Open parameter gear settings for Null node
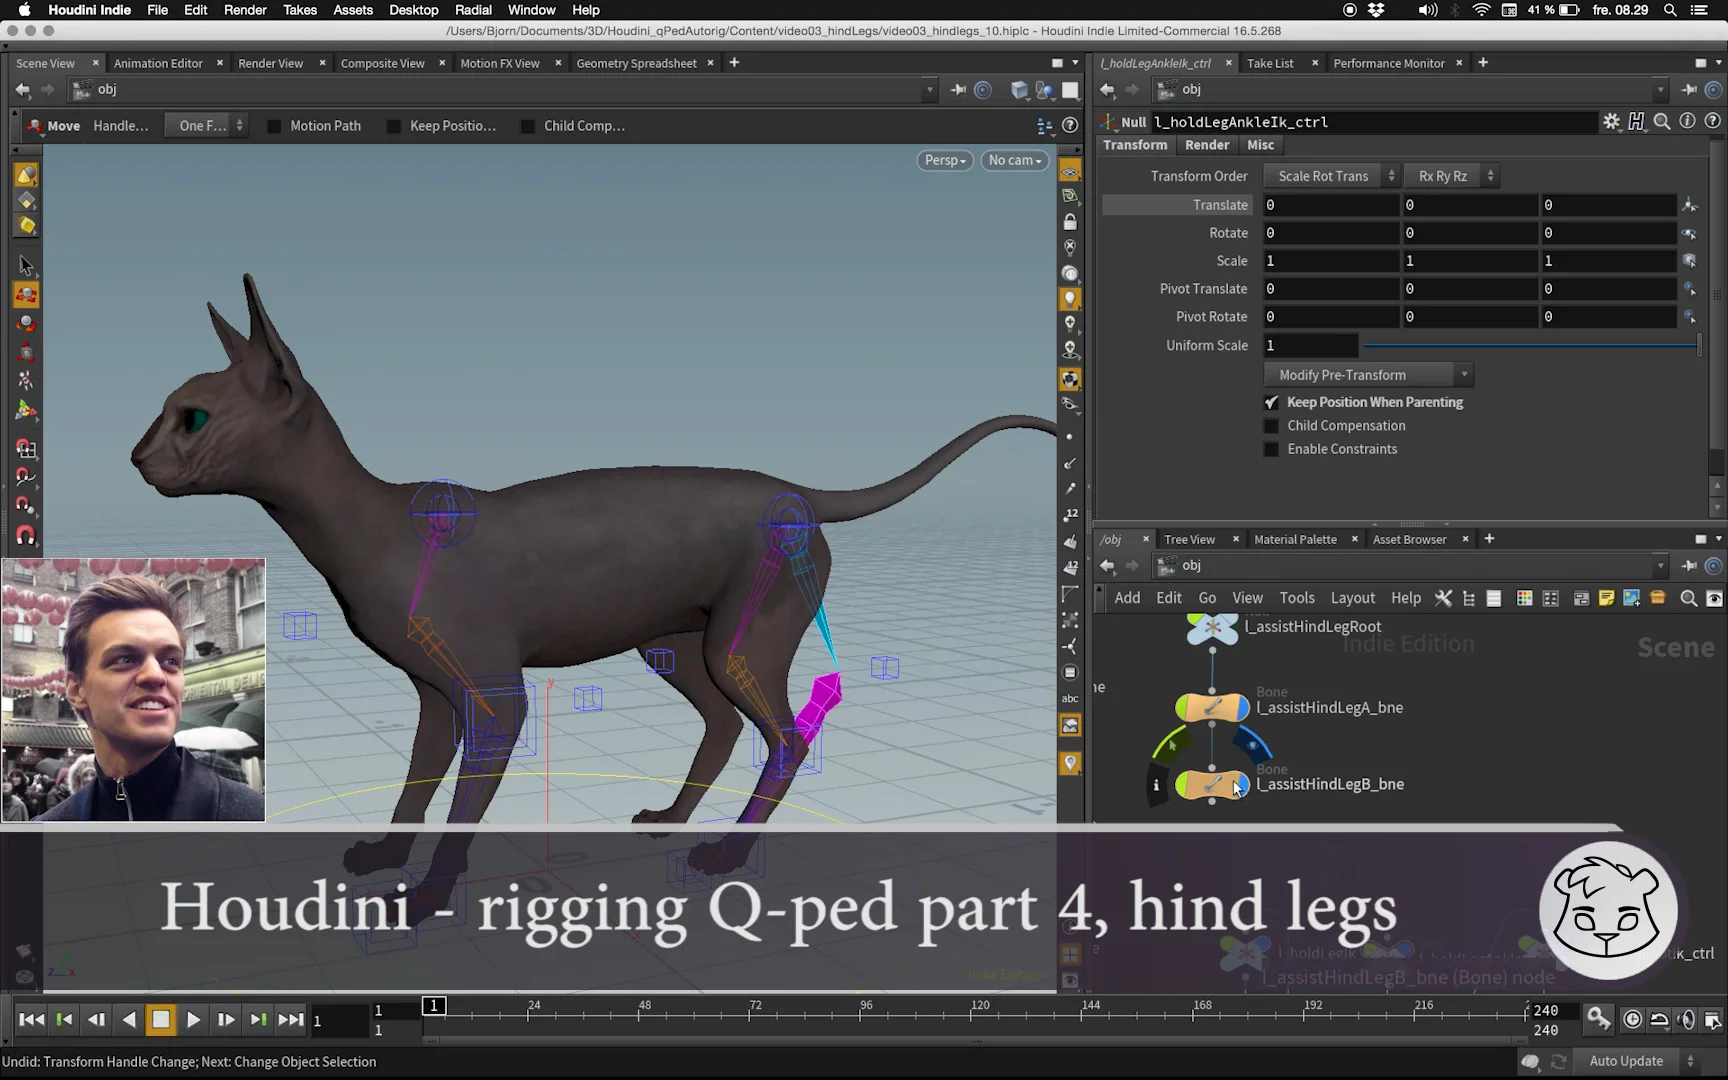This screenshot has width=1728, height=1080. (1611, 121)
